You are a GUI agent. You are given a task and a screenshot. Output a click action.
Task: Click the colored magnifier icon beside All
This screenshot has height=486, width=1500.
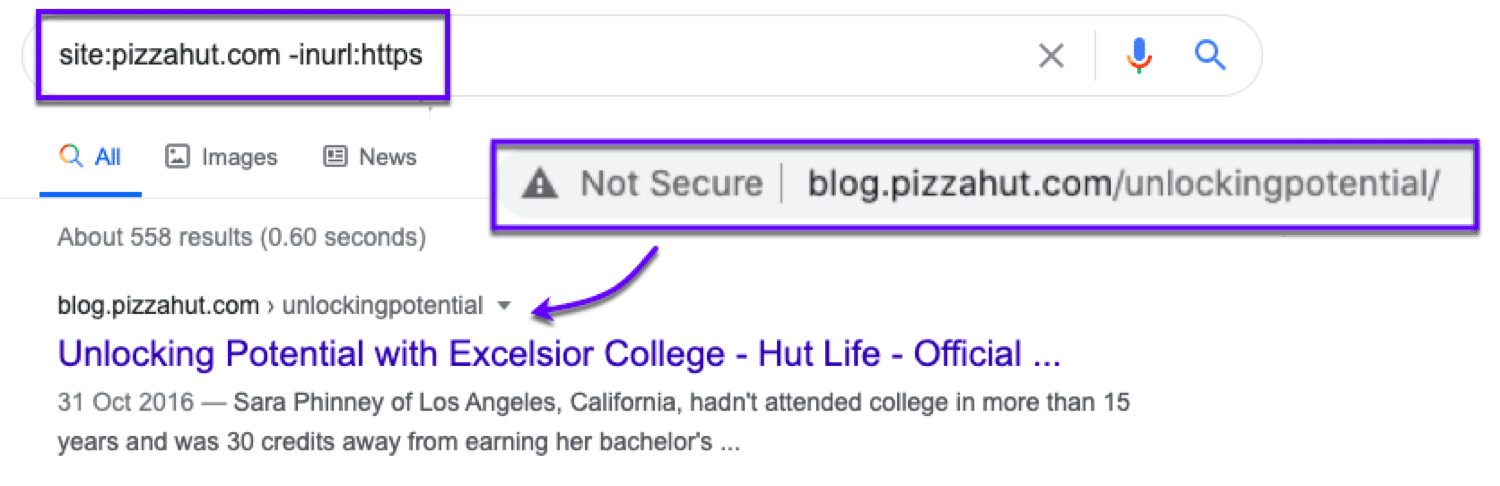71,157
